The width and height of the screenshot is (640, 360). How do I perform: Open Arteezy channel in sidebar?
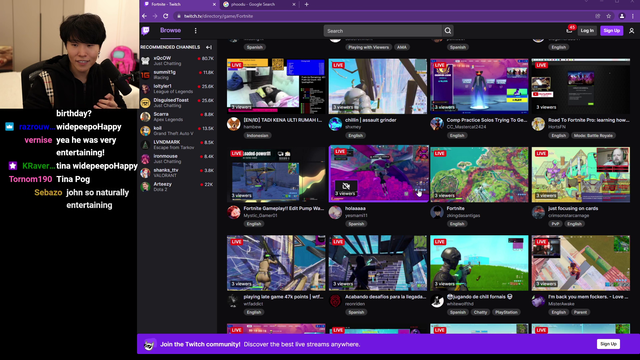(177, 187)
